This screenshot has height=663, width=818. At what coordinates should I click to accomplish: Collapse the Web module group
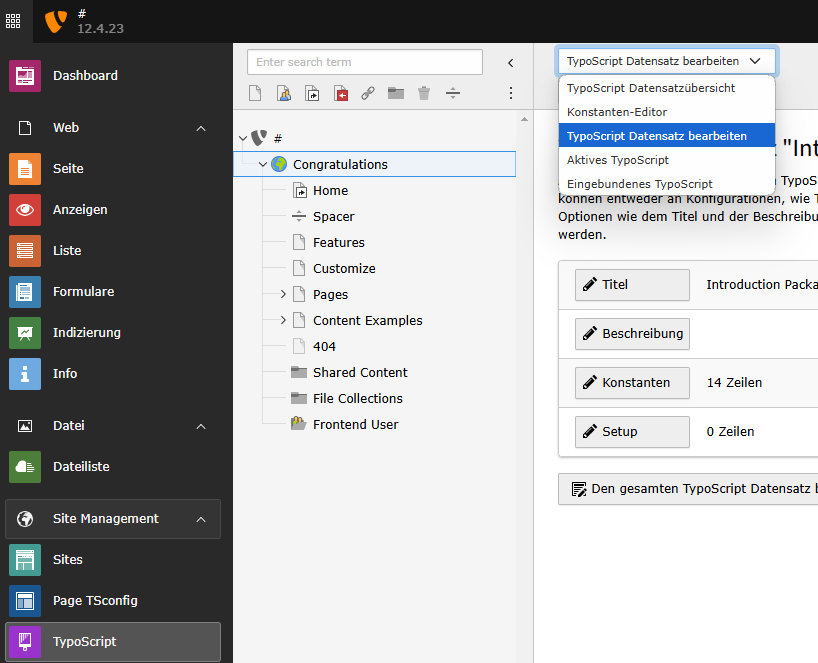(201, 128)
